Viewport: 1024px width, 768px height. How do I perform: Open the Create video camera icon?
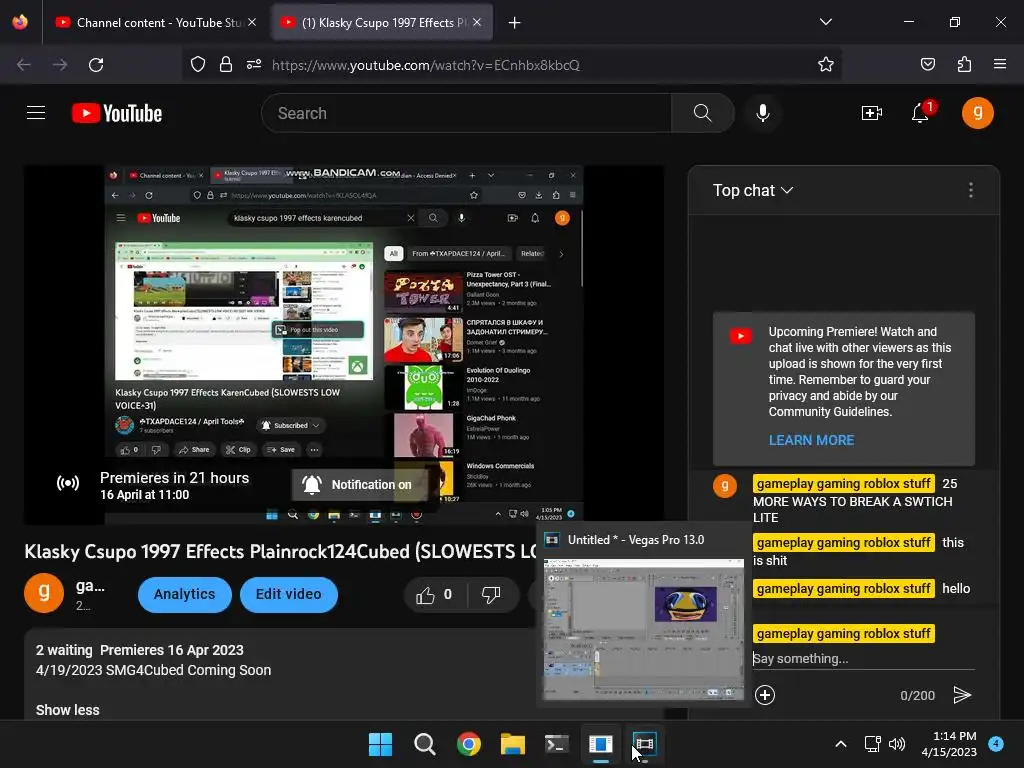[872, 113]
